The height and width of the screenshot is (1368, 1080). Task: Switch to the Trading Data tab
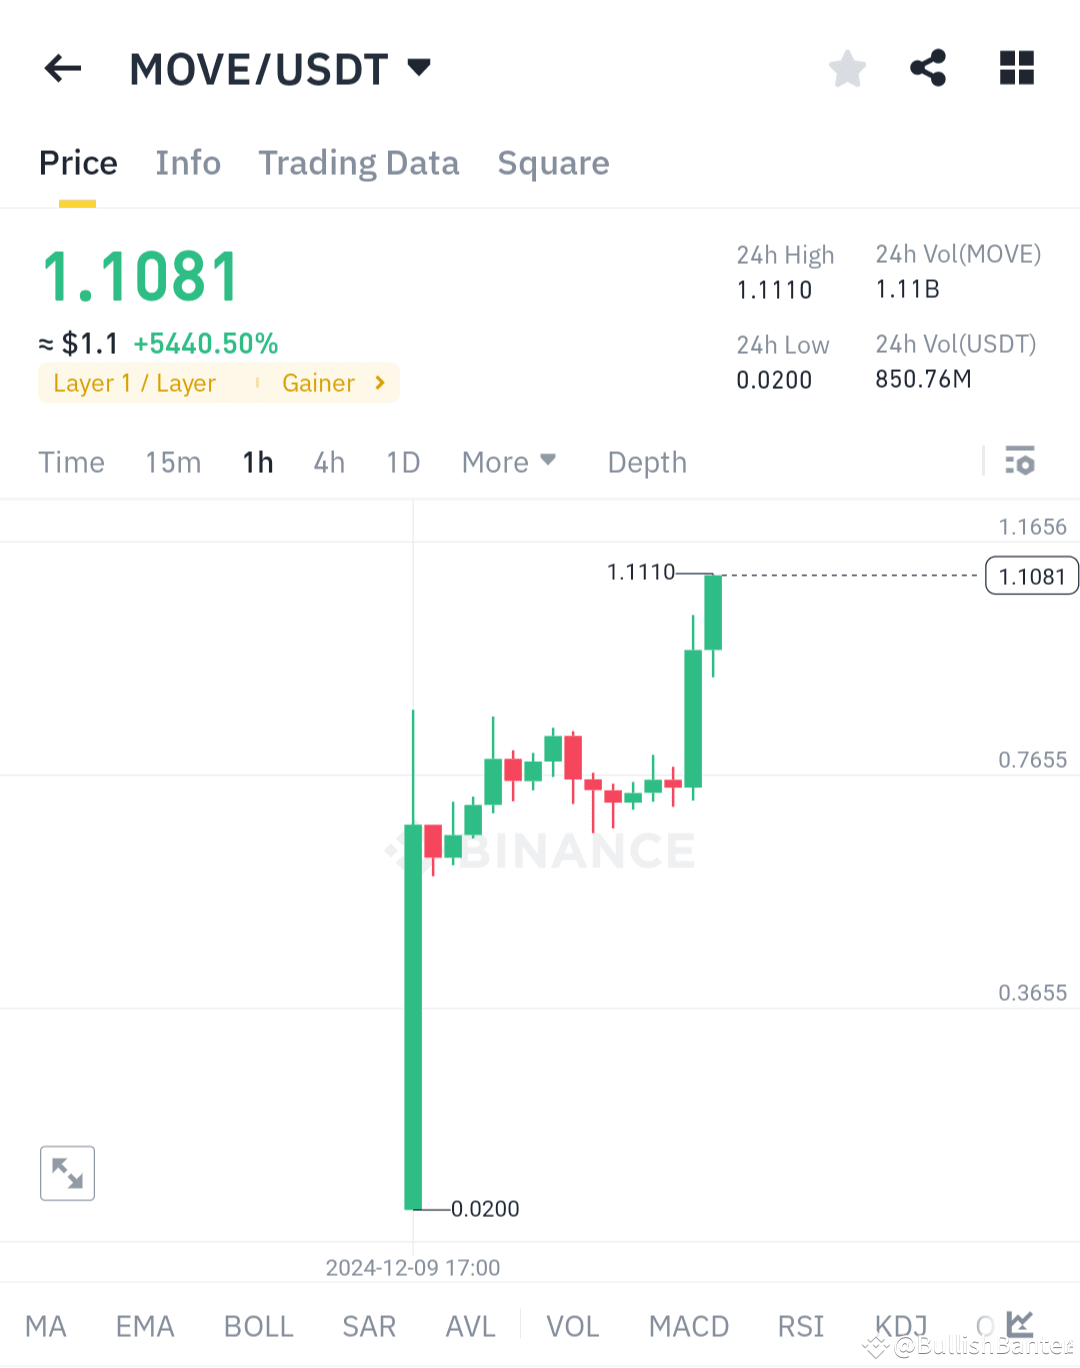tap(359, 163)
